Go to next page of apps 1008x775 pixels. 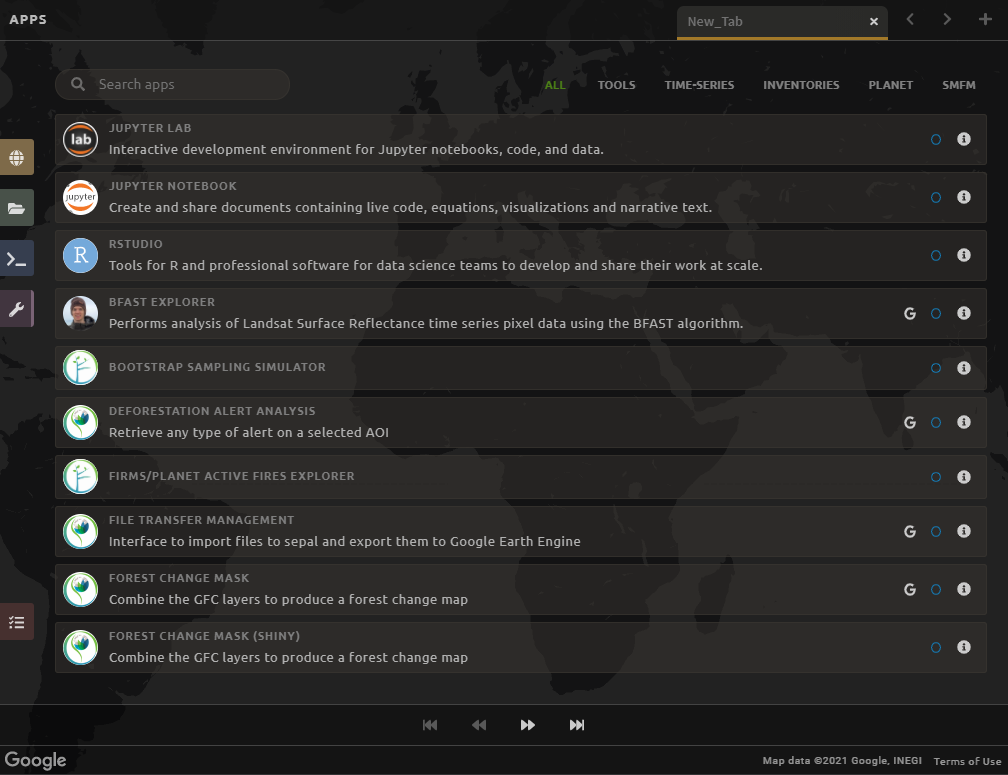528,725
